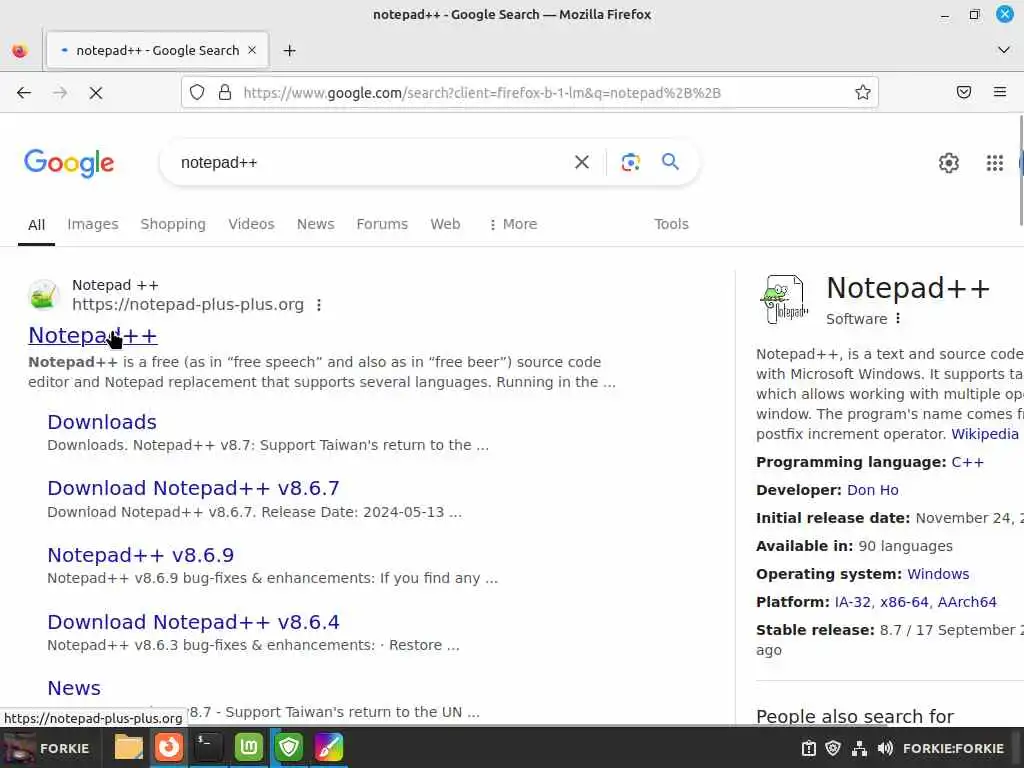Screen dimensions: 1024x768
Task: Open the Firefox hamburger menu
Action: pyautogui.click(x=1000, y=92)
